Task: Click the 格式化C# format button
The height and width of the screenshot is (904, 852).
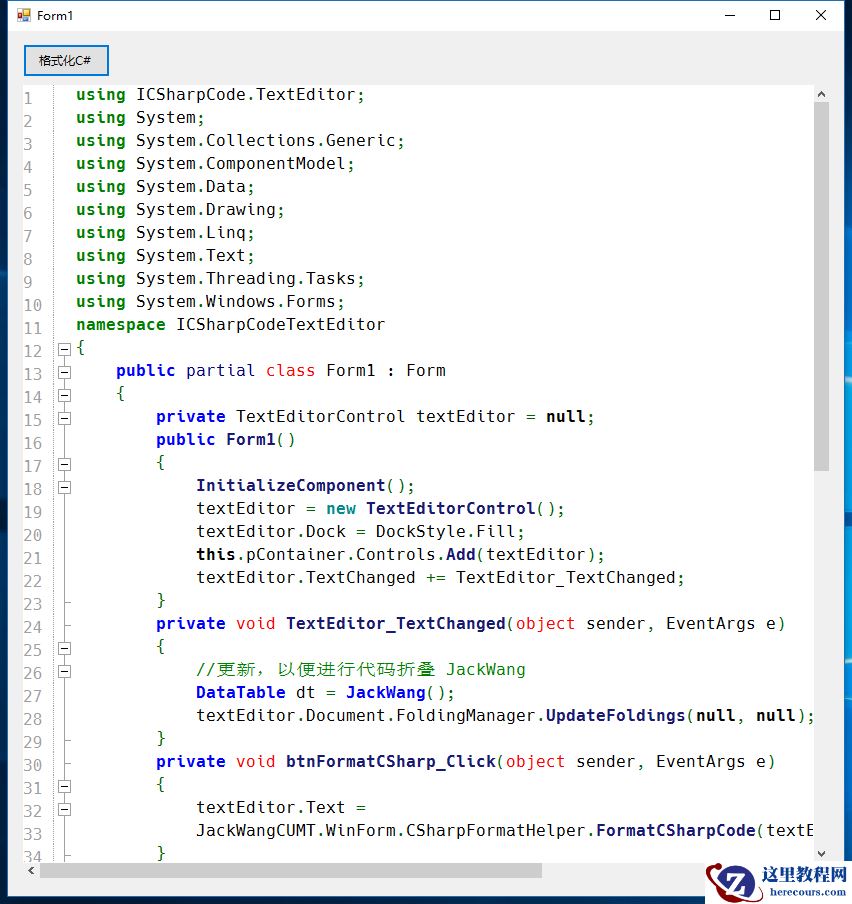Action: click(66, 60)
